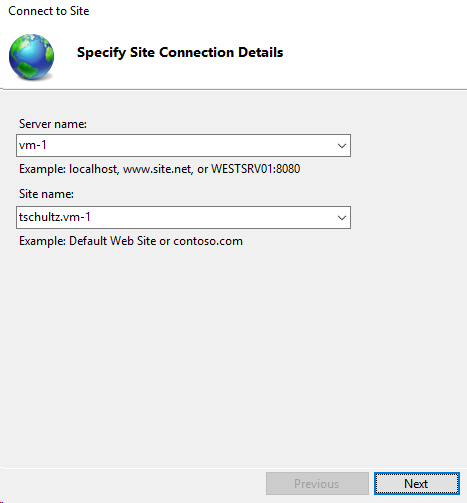Click the tschultz.vm-1 text in Site name field

tap(55, 217)
